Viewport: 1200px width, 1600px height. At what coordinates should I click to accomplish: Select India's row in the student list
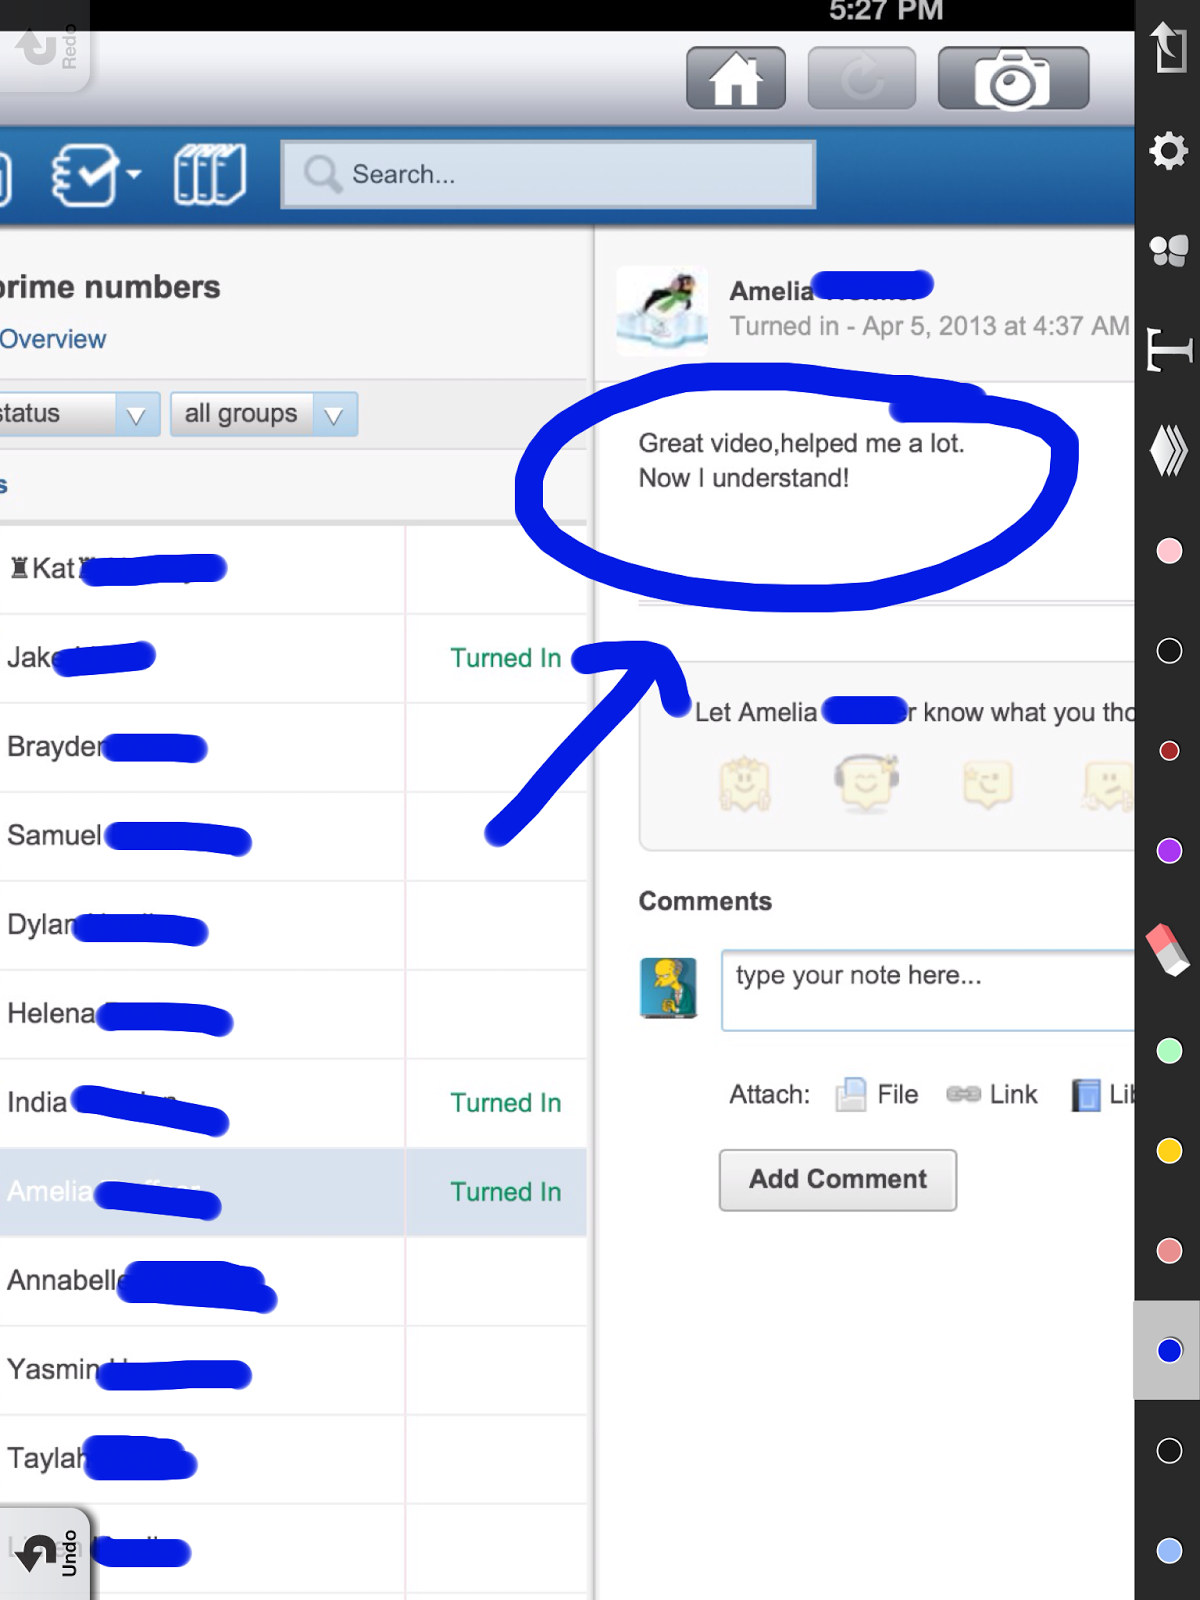[293, 1103]
